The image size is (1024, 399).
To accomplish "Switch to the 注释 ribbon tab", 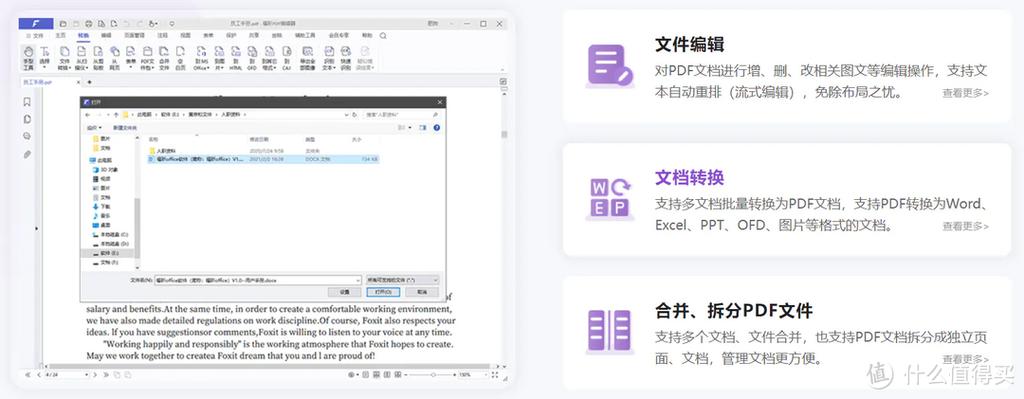I will 163,35.
